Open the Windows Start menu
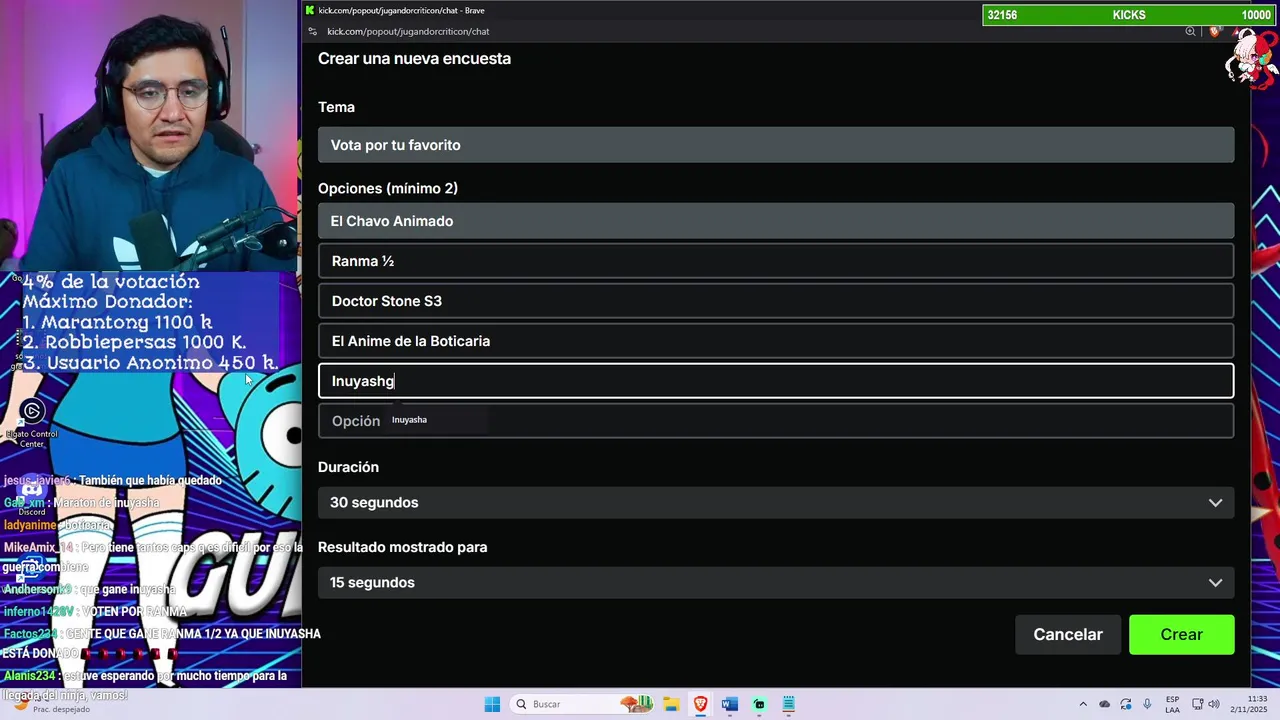The width and height of the screenshot is (1280, 720). [x=492, y=704]
